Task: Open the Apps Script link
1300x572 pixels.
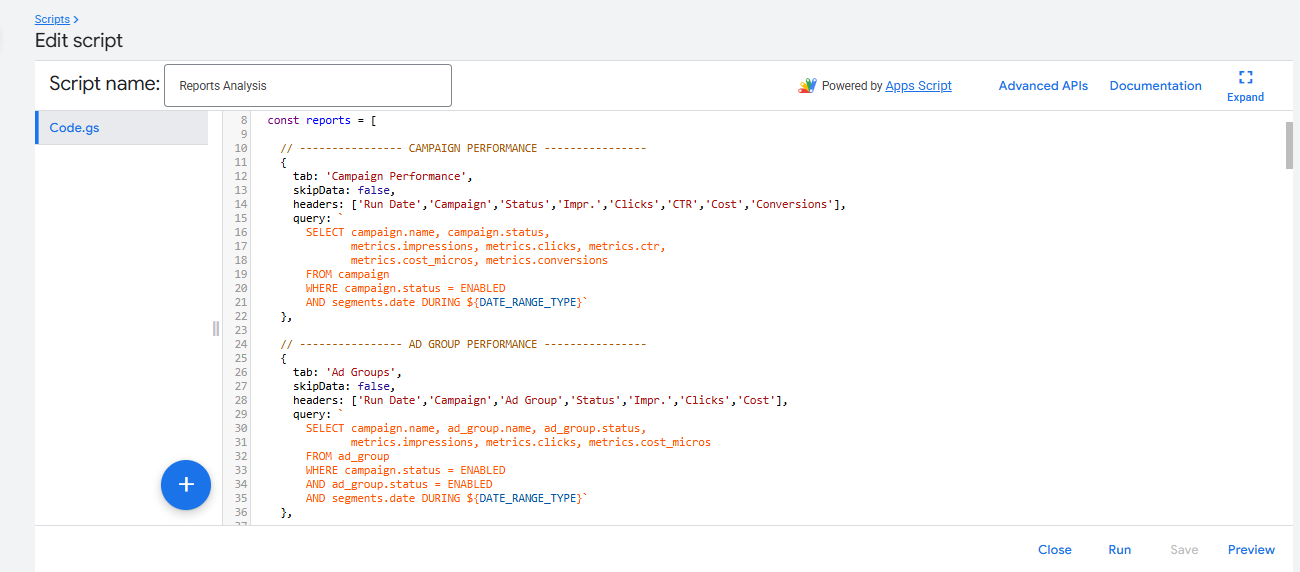Action: pyautogui.click(x=918, y=86)
